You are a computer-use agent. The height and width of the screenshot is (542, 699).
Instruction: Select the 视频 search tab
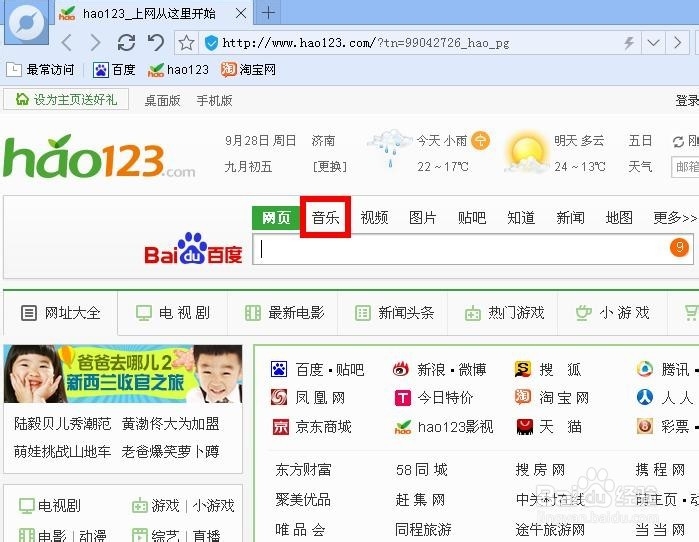point(374,218)
